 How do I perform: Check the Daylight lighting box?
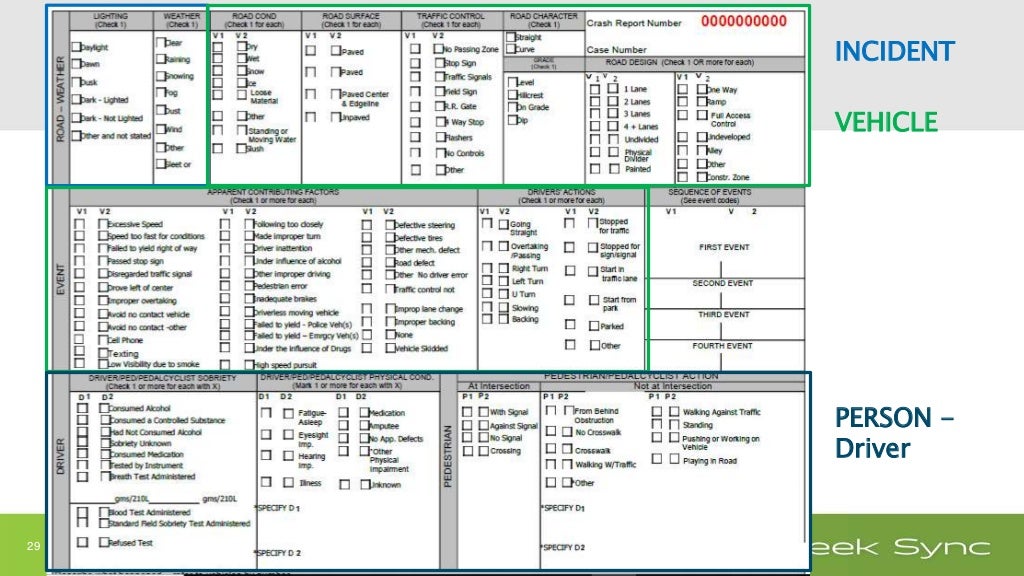tap(76, 47)
